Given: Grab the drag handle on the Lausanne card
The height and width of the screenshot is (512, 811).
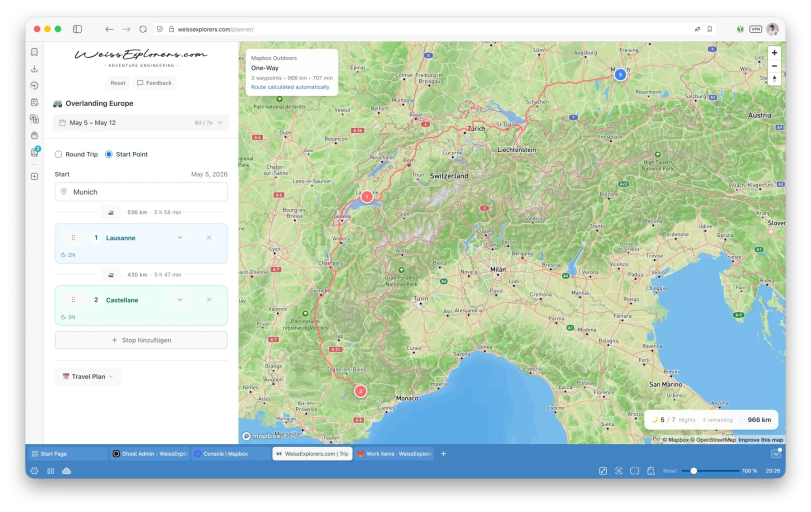Looking at the screenshot, I should tap(73, 237).
